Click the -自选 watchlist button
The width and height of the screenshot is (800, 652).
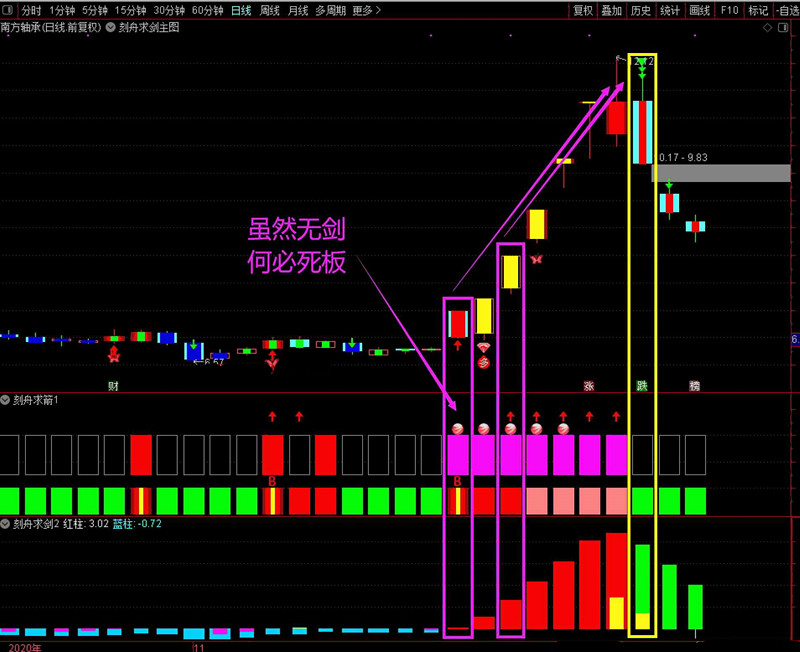pos(788,10)
